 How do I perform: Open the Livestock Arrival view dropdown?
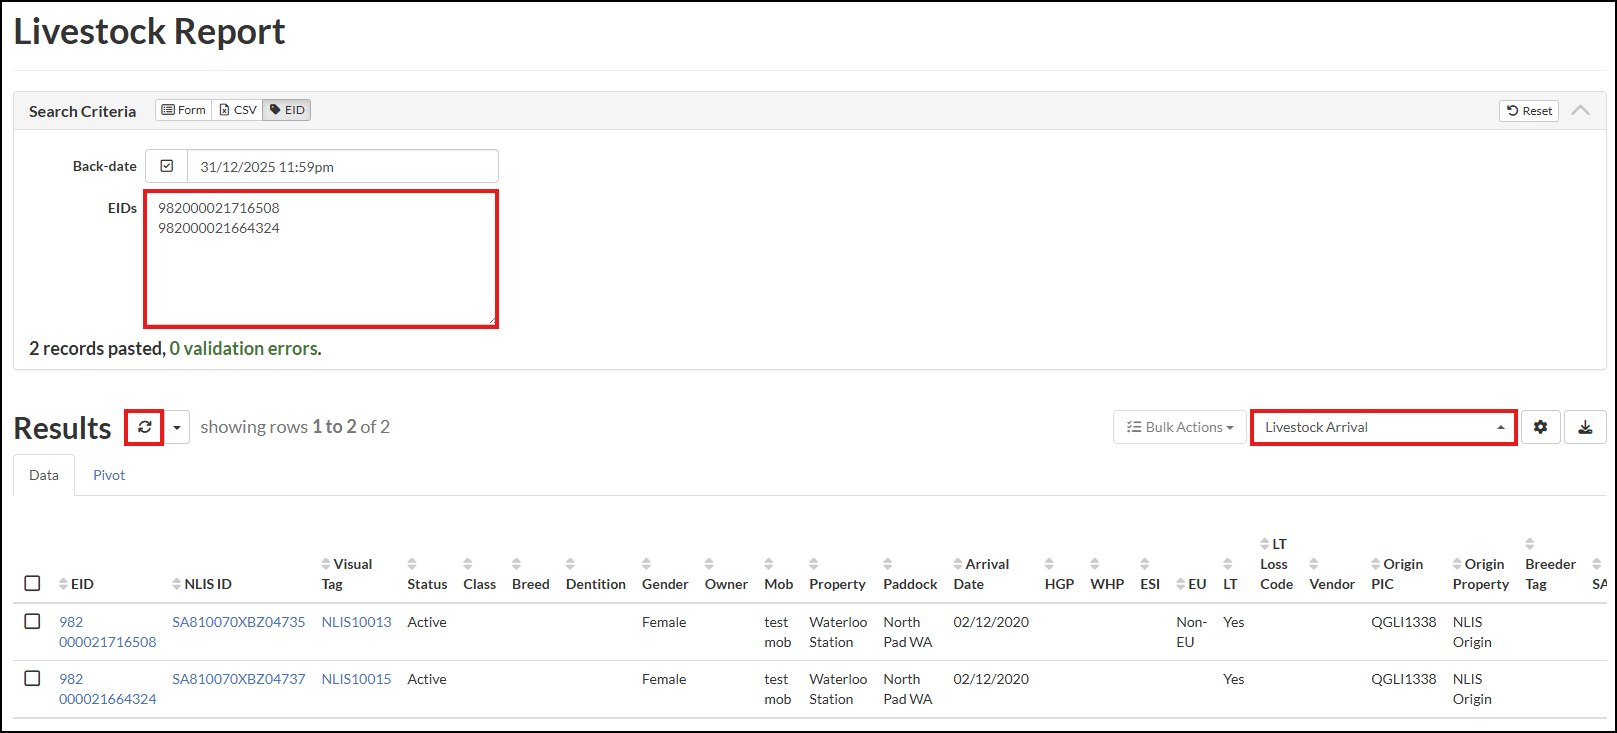1384,427
